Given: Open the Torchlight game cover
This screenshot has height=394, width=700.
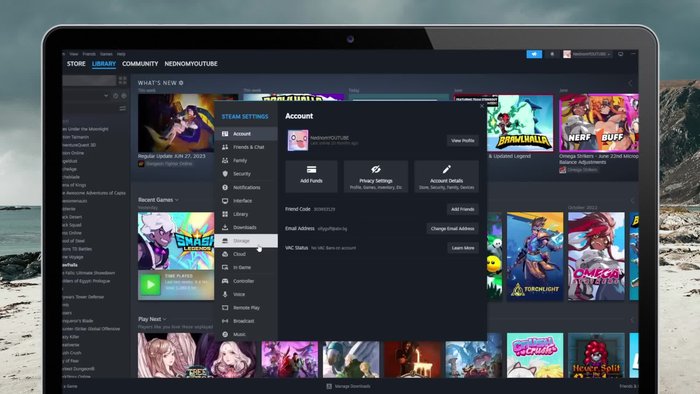Looking at the screenshot, I should tap(535, 256).
